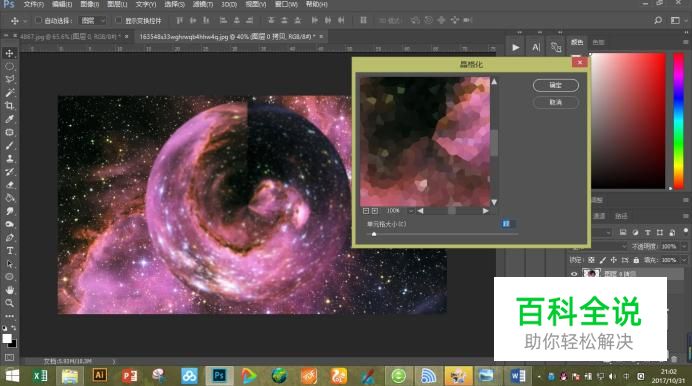
Task: Click the 单元格大小 slider handle
Action: coord(374,234)
